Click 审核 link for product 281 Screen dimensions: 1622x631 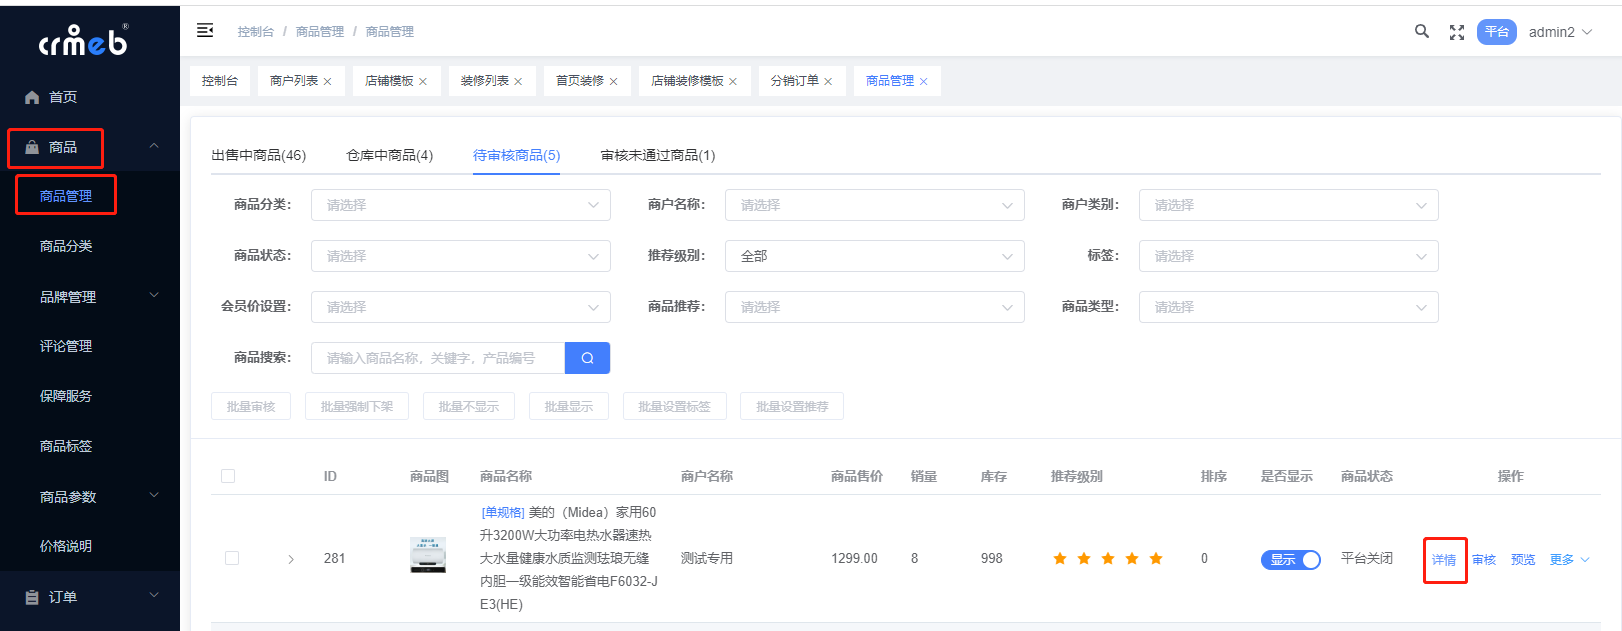click(1483, 560)
